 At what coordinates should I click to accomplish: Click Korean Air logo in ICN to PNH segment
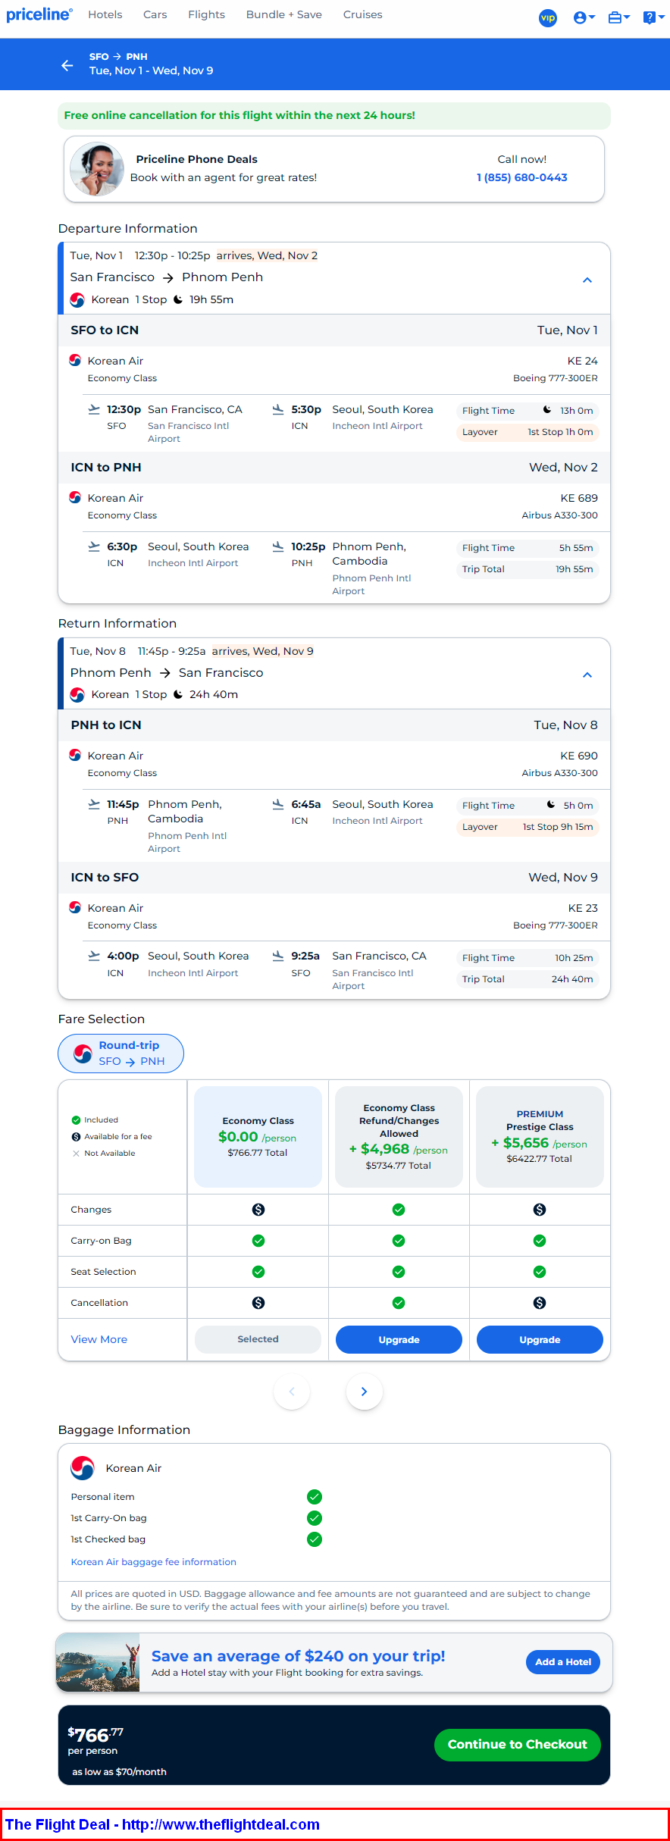tap(75, 497)
